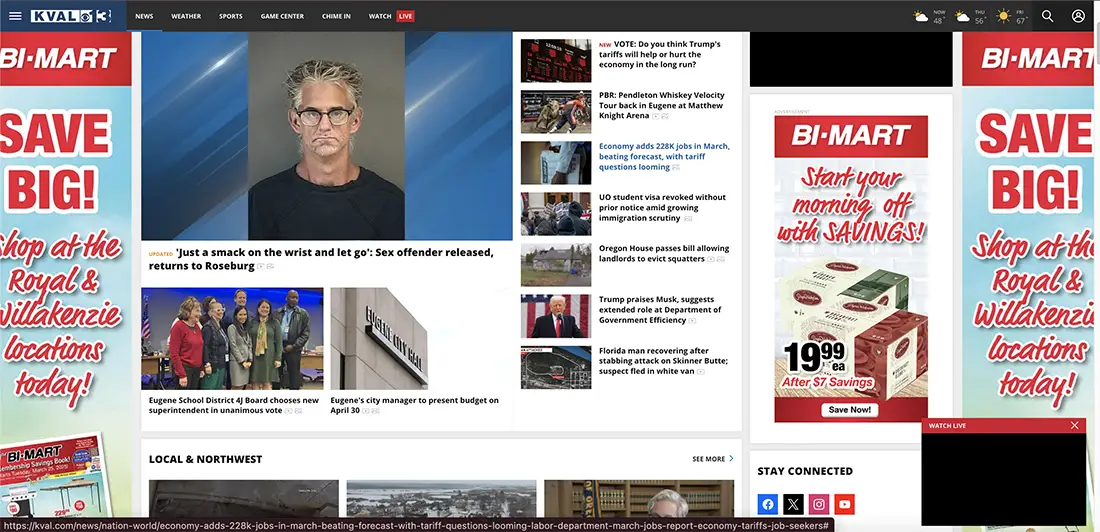The image size is (1100, 532).
Task: Open the Instagram social icon
Action: [819, 504]
